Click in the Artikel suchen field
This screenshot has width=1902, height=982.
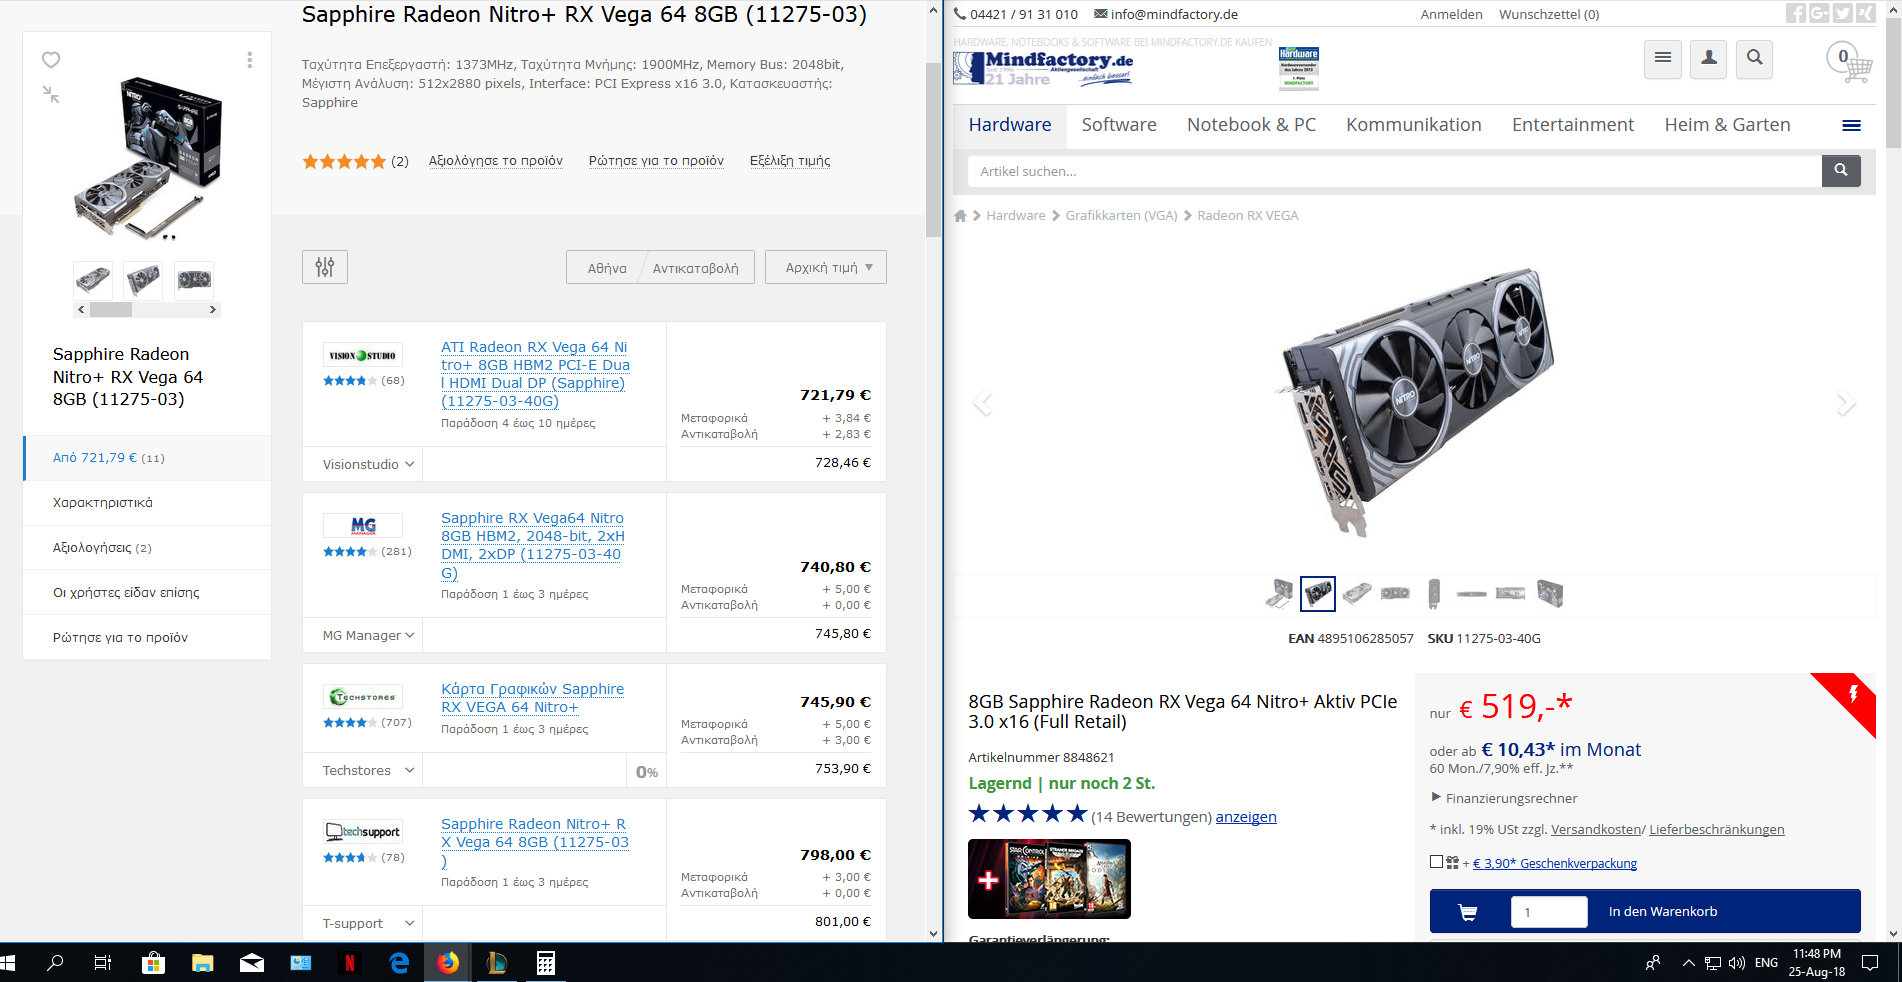[x=1394, y=171]
